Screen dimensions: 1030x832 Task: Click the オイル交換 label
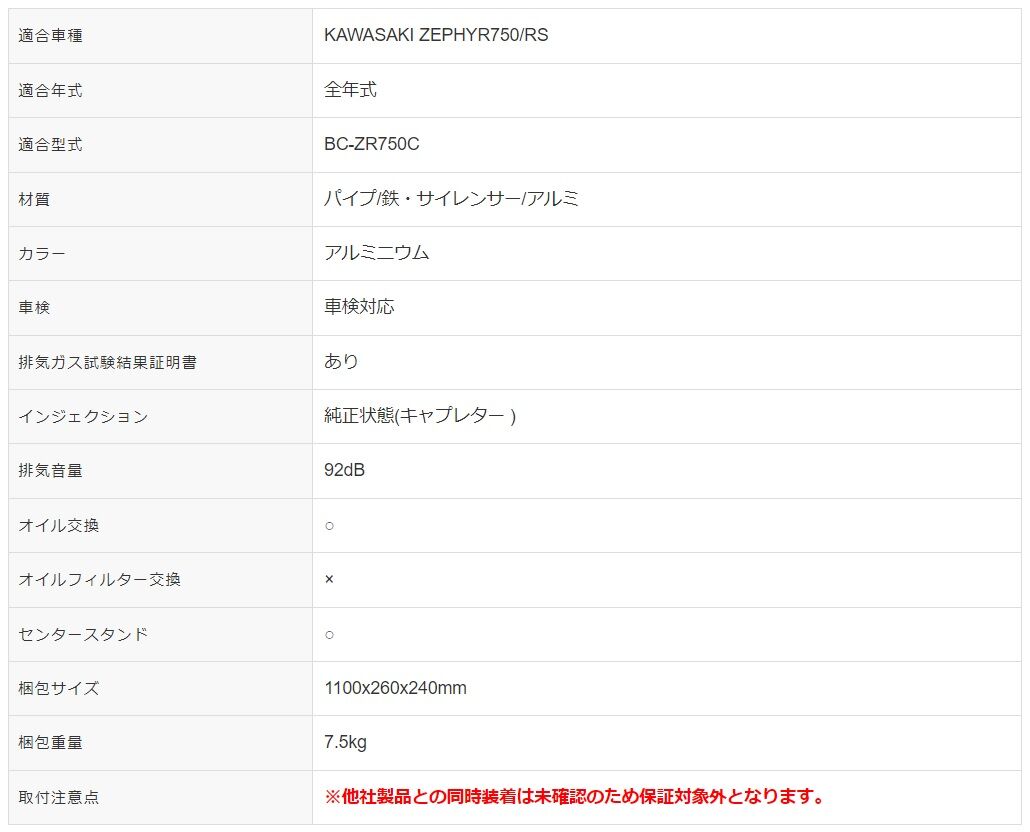click(58, 525)
